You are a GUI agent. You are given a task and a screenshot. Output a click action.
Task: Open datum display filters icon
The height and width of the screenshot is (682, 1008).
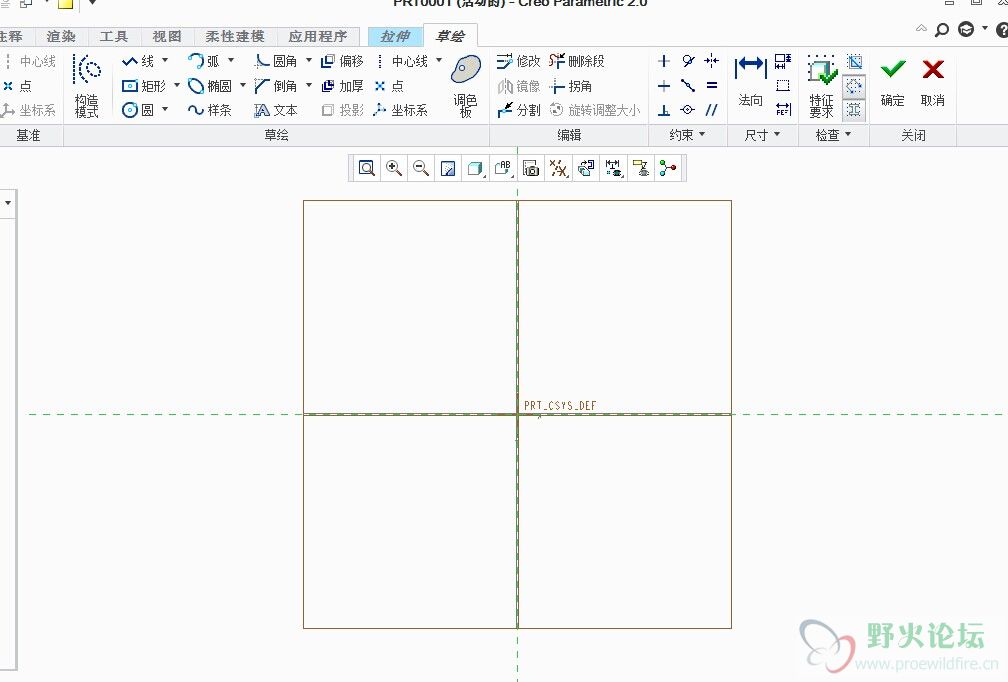click(x=558, y=168)
